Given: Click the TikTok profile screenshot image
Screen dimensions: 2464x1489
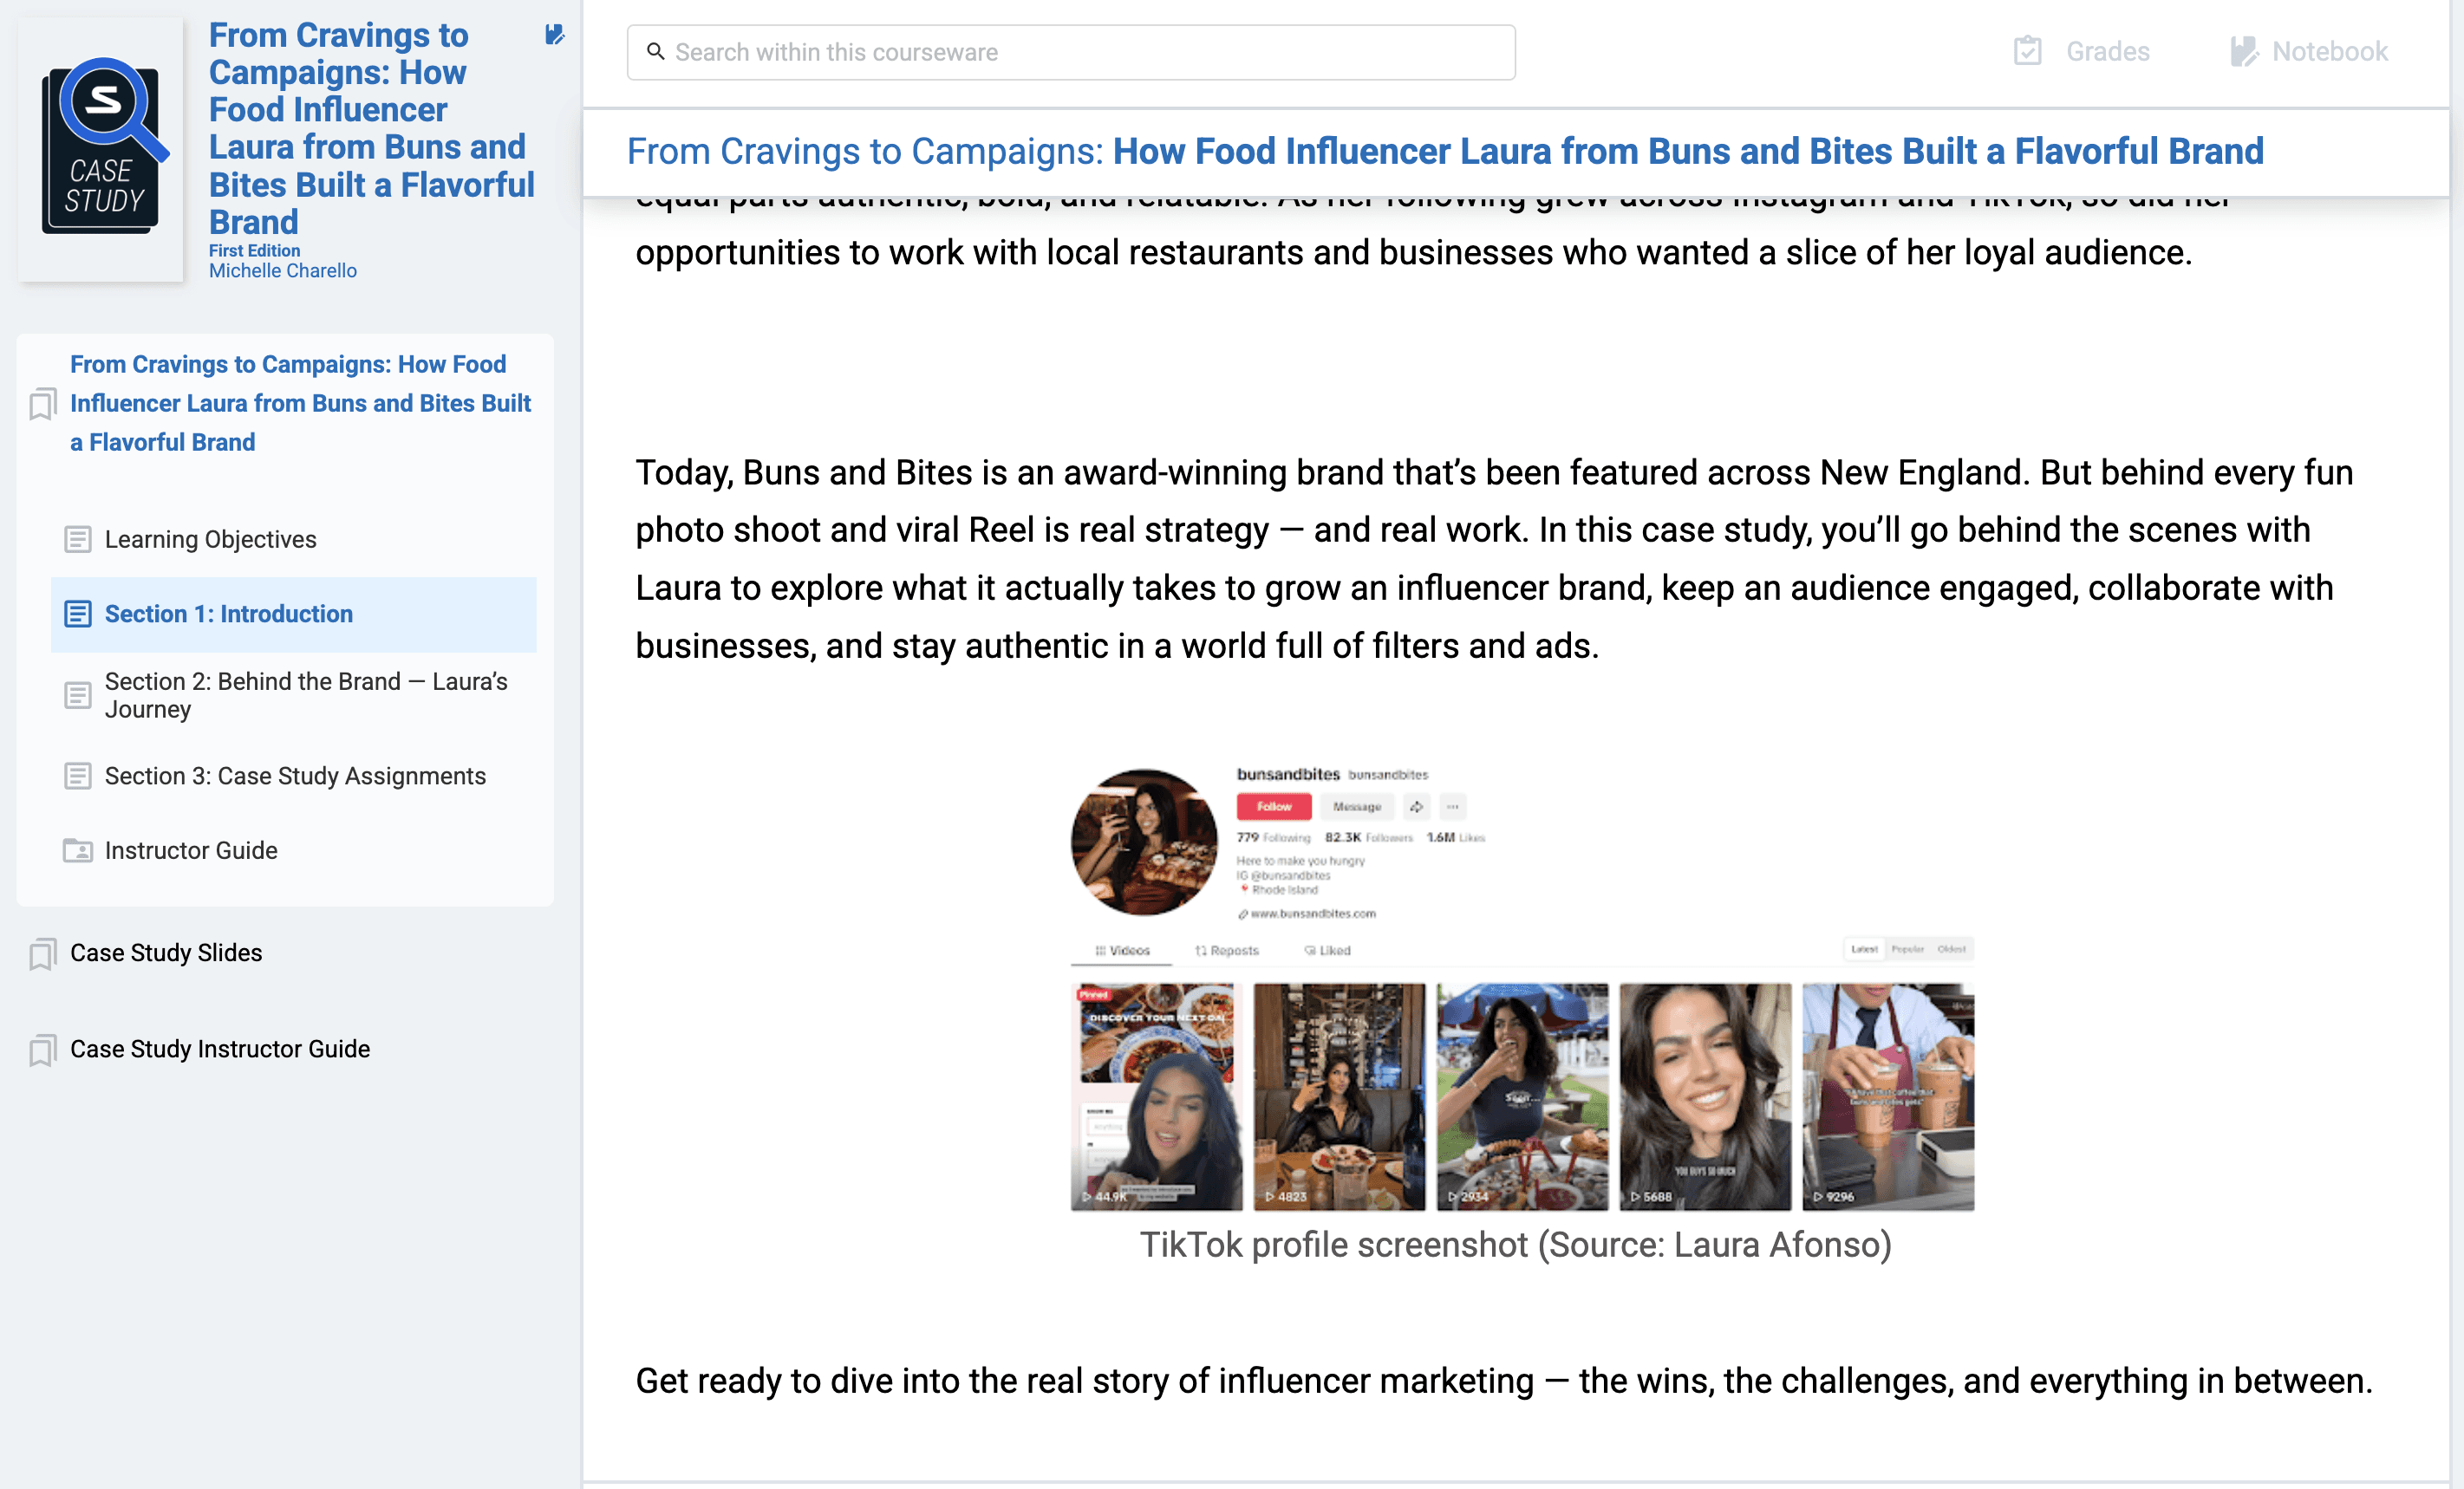Looking at the screenshot, I should click(1521, 988).
